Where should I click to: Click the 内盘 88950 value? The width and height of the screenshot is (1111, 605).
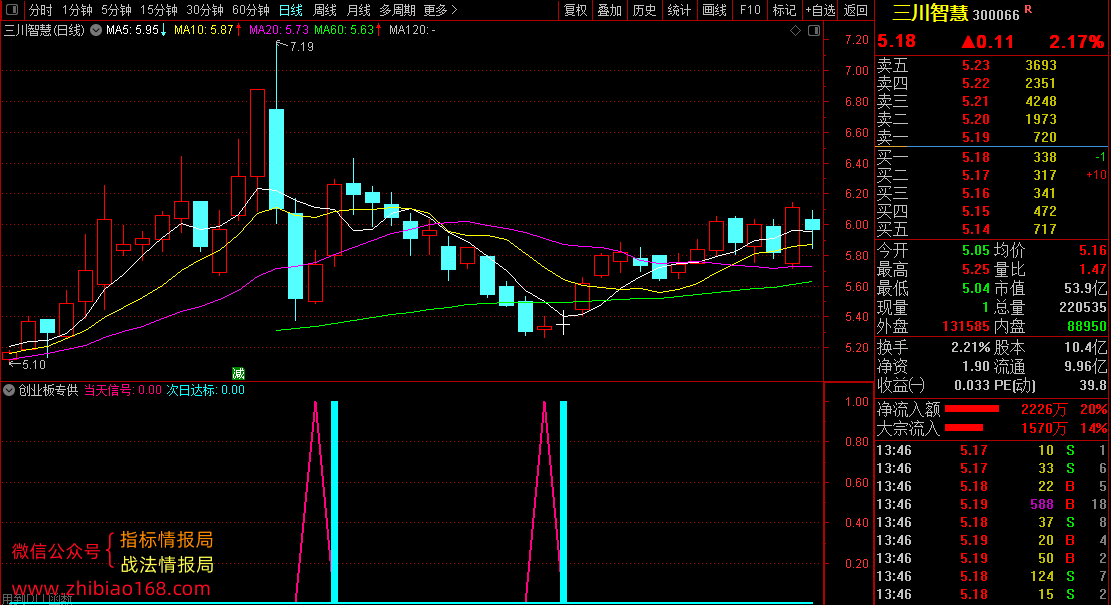coord(1086,327)
